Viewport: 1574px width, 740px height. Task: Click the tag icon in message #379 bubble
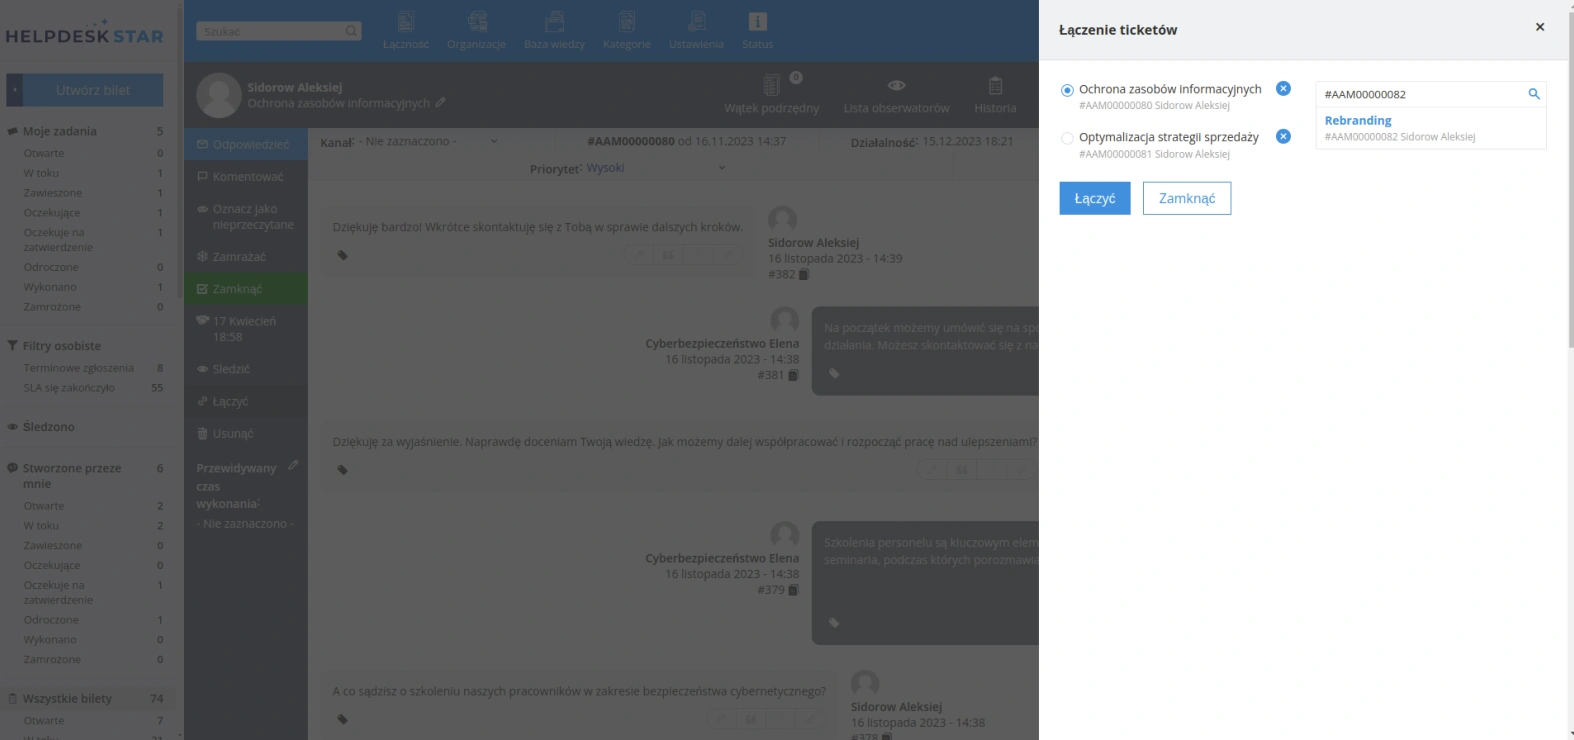[834, 622]
